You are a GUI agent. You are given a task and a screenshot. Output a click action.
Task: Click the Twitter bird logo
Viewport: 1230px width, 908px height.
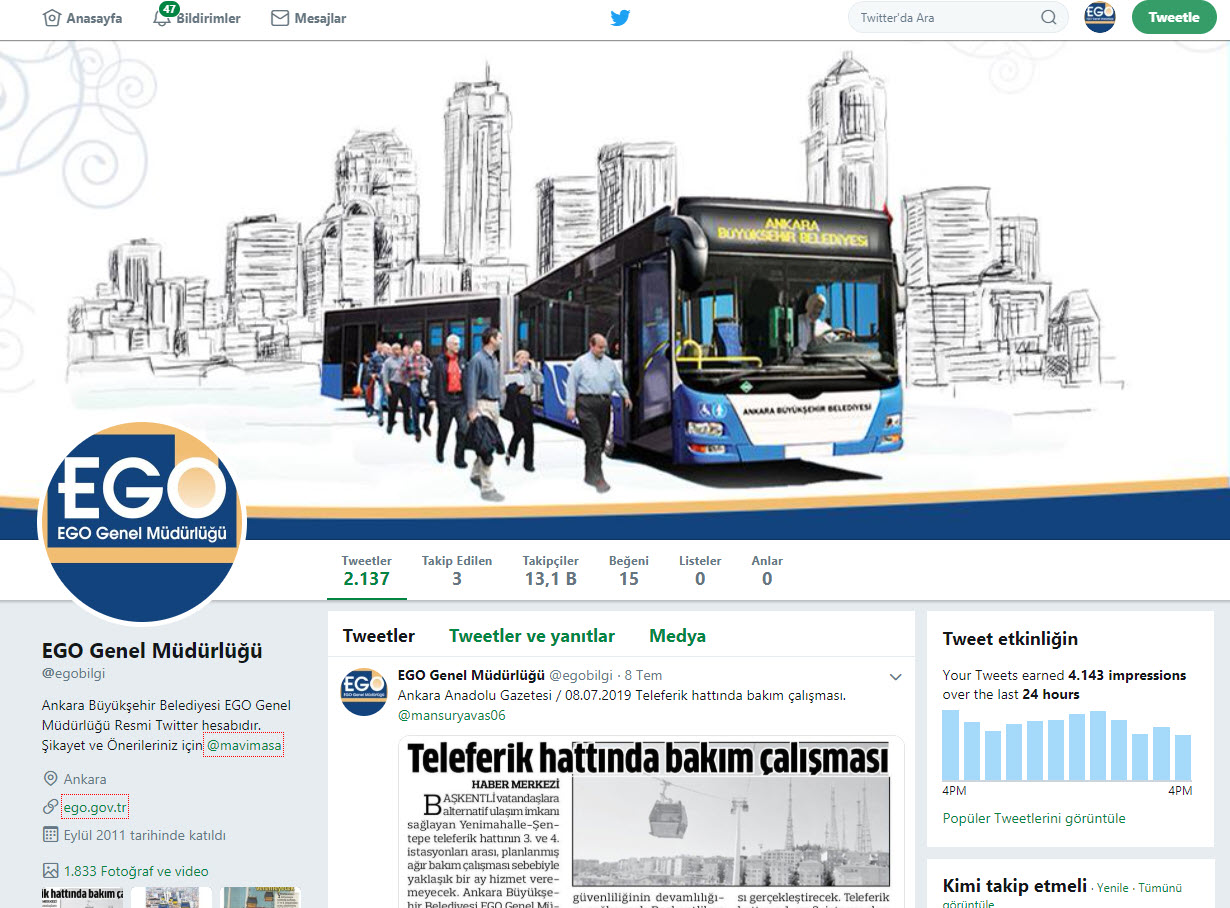pyautogui.click(x=620, y=17)
